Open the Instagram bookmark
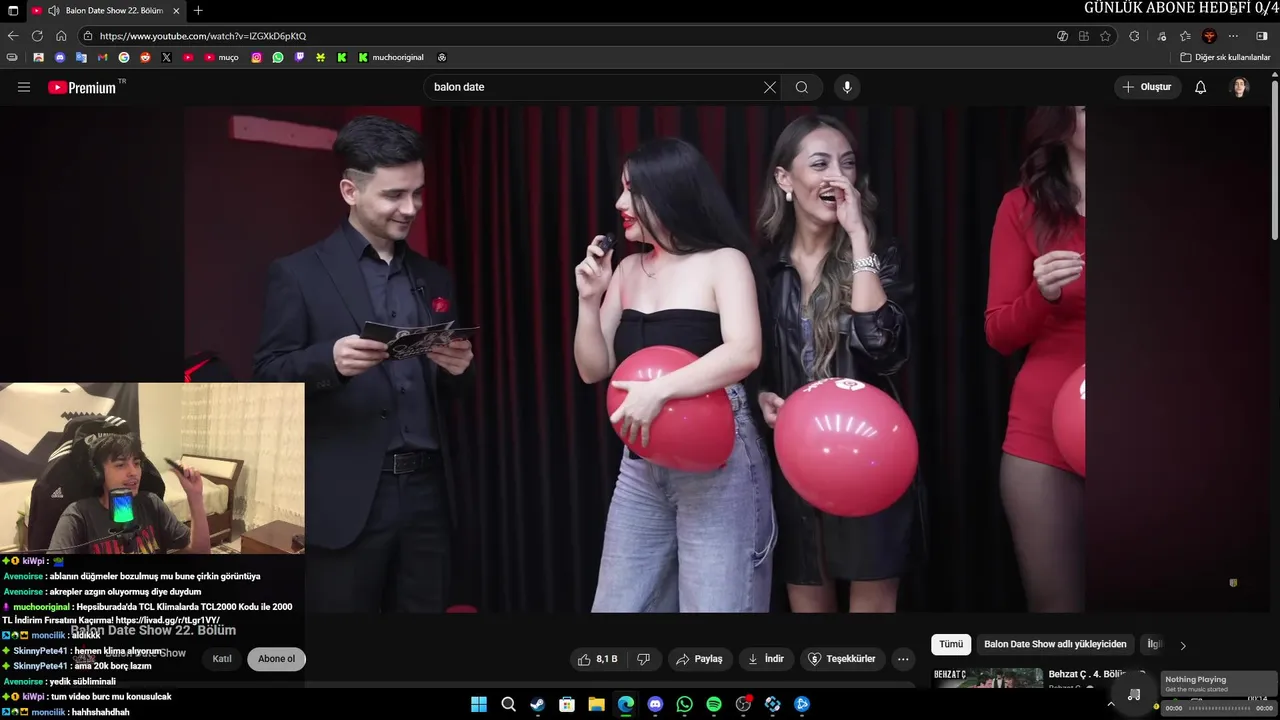The image size is (1280, 720). click(x=256, y=58)
